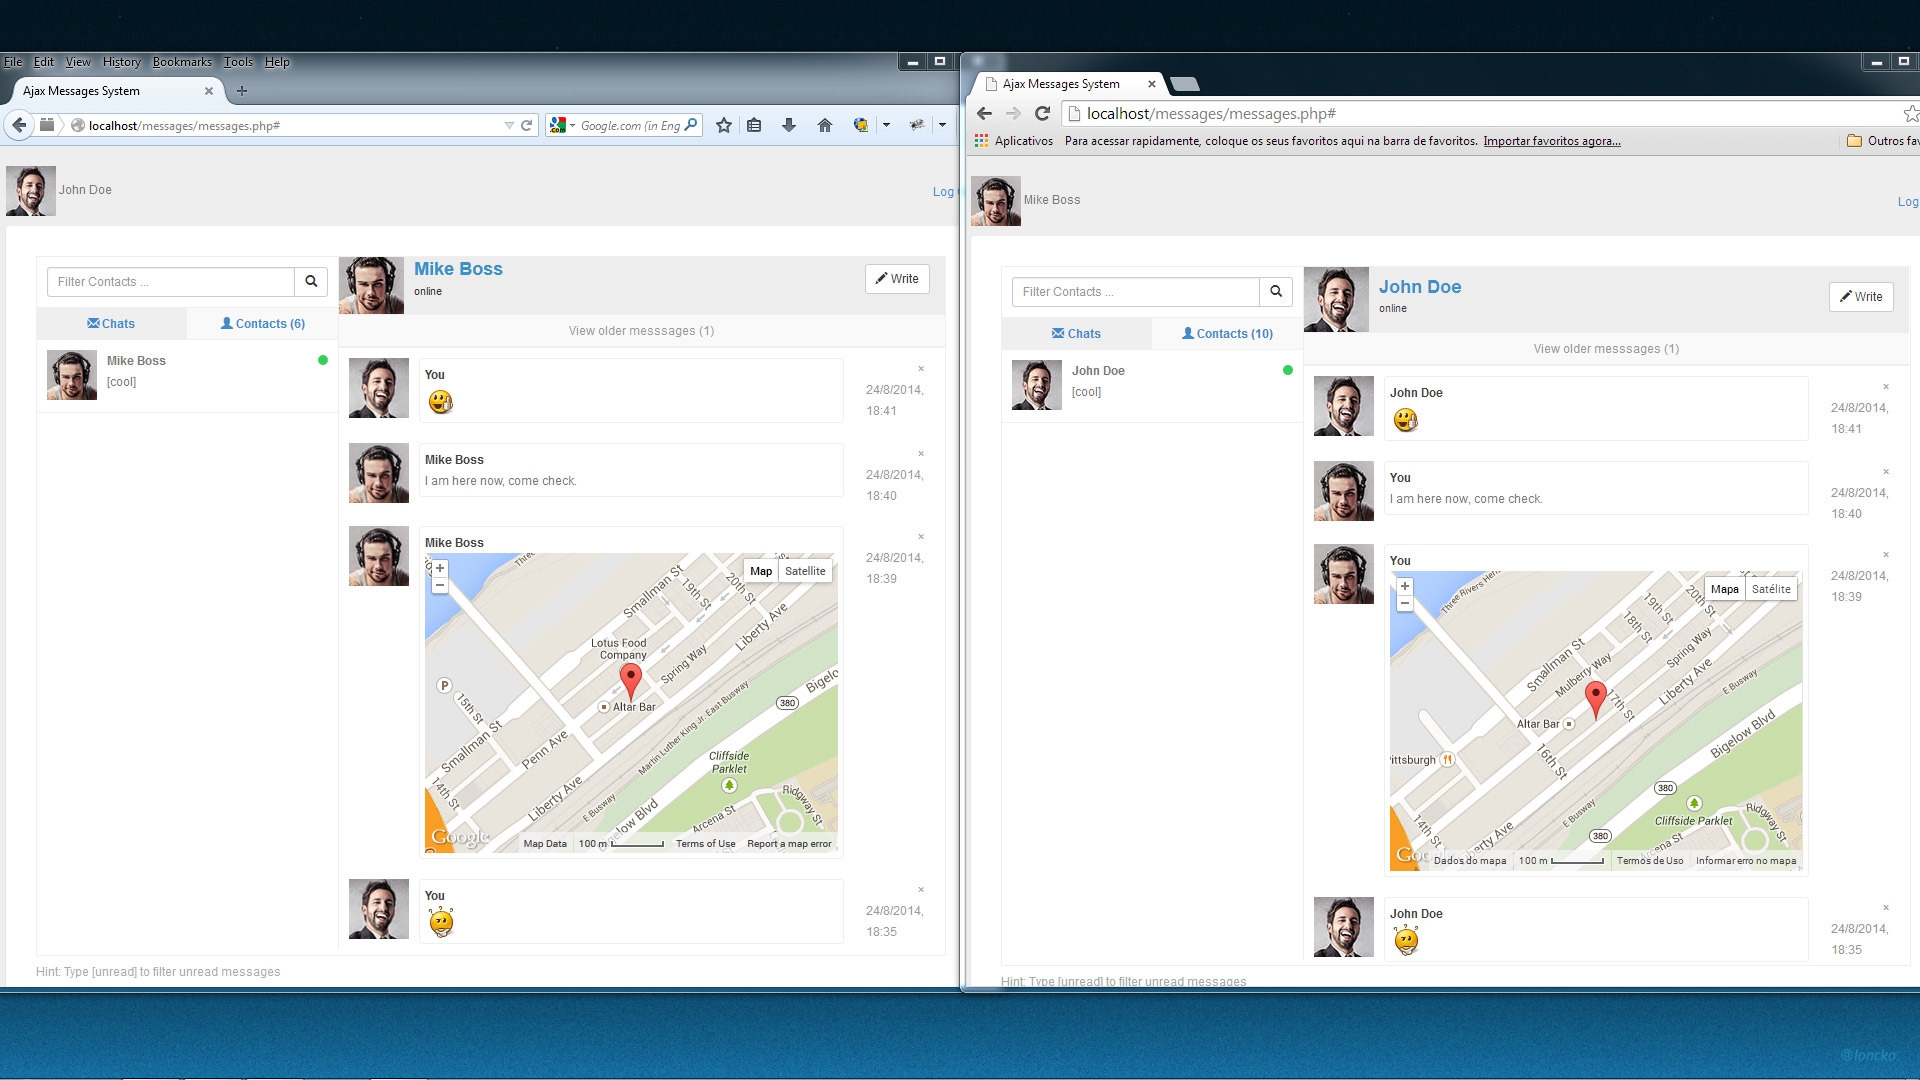Image resolution: width=1920 pixels, height=1080 pixels.
Task: Switch to Chats tab in right panel
Action: (x=1075, y=334)
